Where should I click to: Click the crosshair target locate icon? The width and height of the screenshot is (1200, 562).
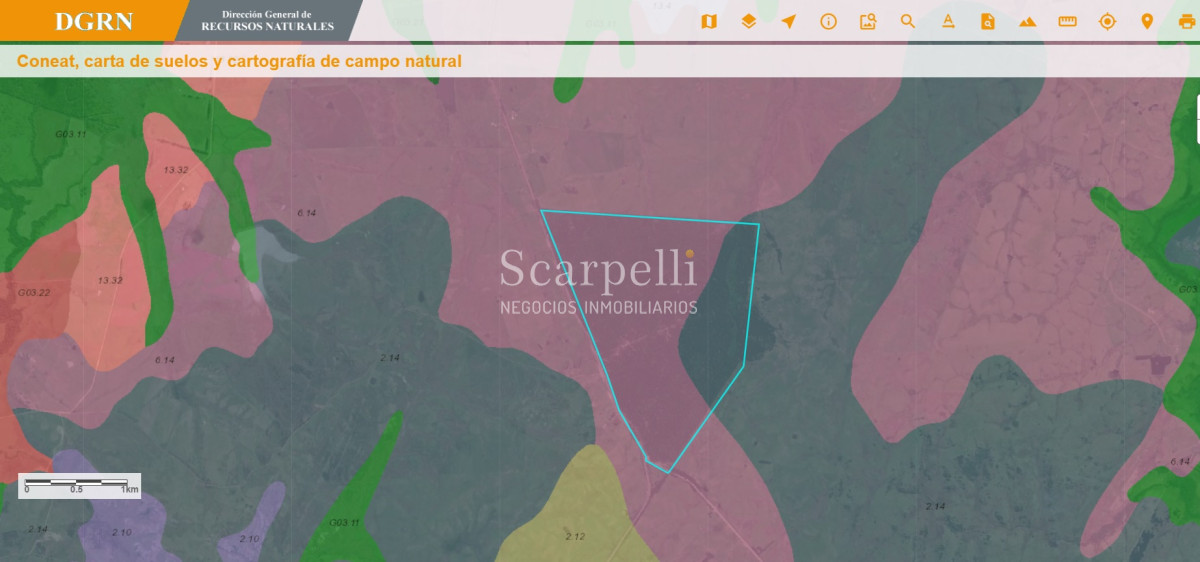click(x=1107, y=21)
